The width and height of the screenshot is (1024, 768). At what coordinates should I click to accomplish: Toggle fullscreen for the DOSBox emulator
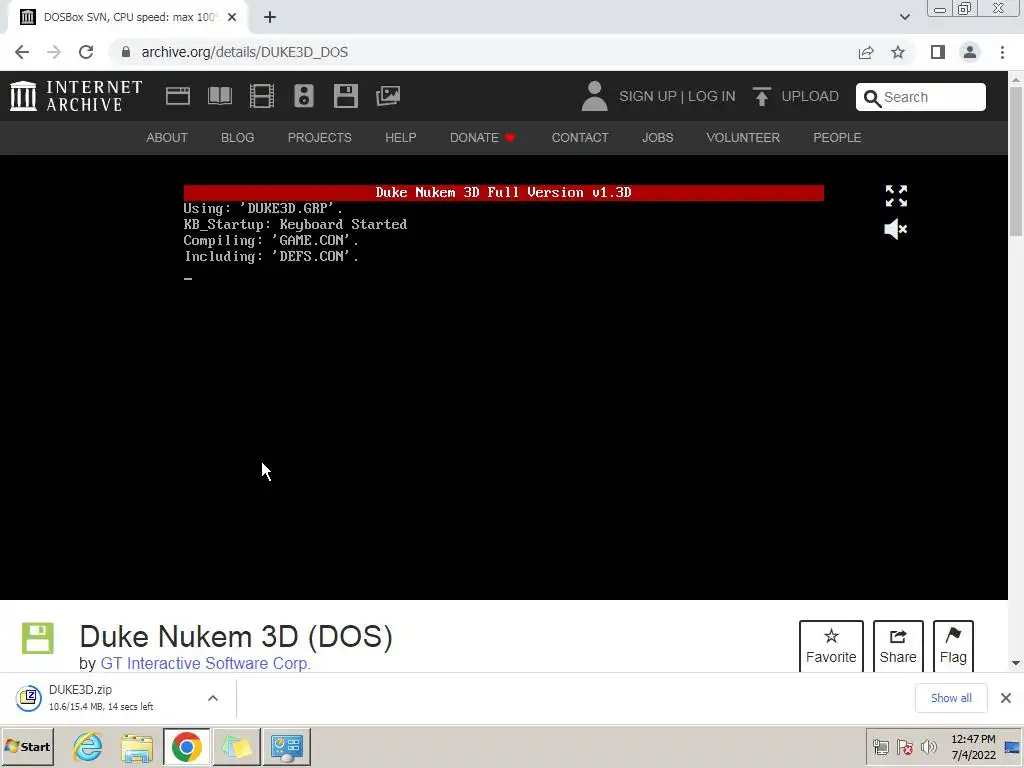point(896,195)
